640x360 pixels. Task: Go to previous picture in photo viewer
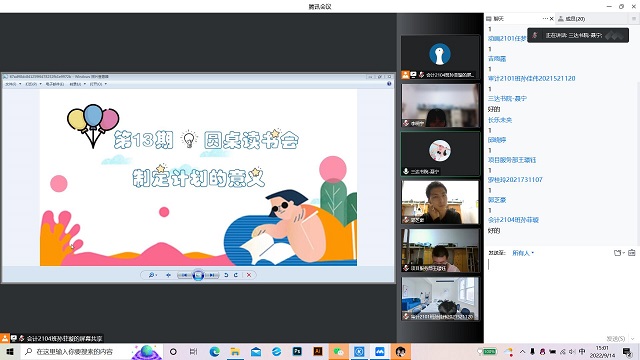click(184, 275)
